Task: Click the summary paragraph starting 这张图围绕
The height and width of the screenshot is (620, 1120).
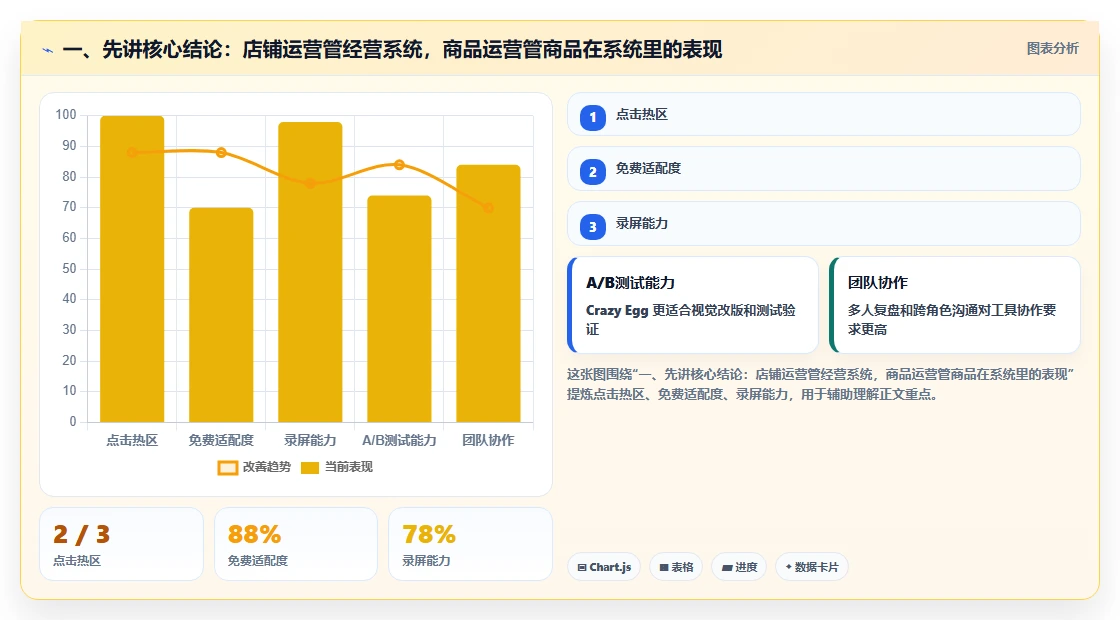Action: coord(821,384)
